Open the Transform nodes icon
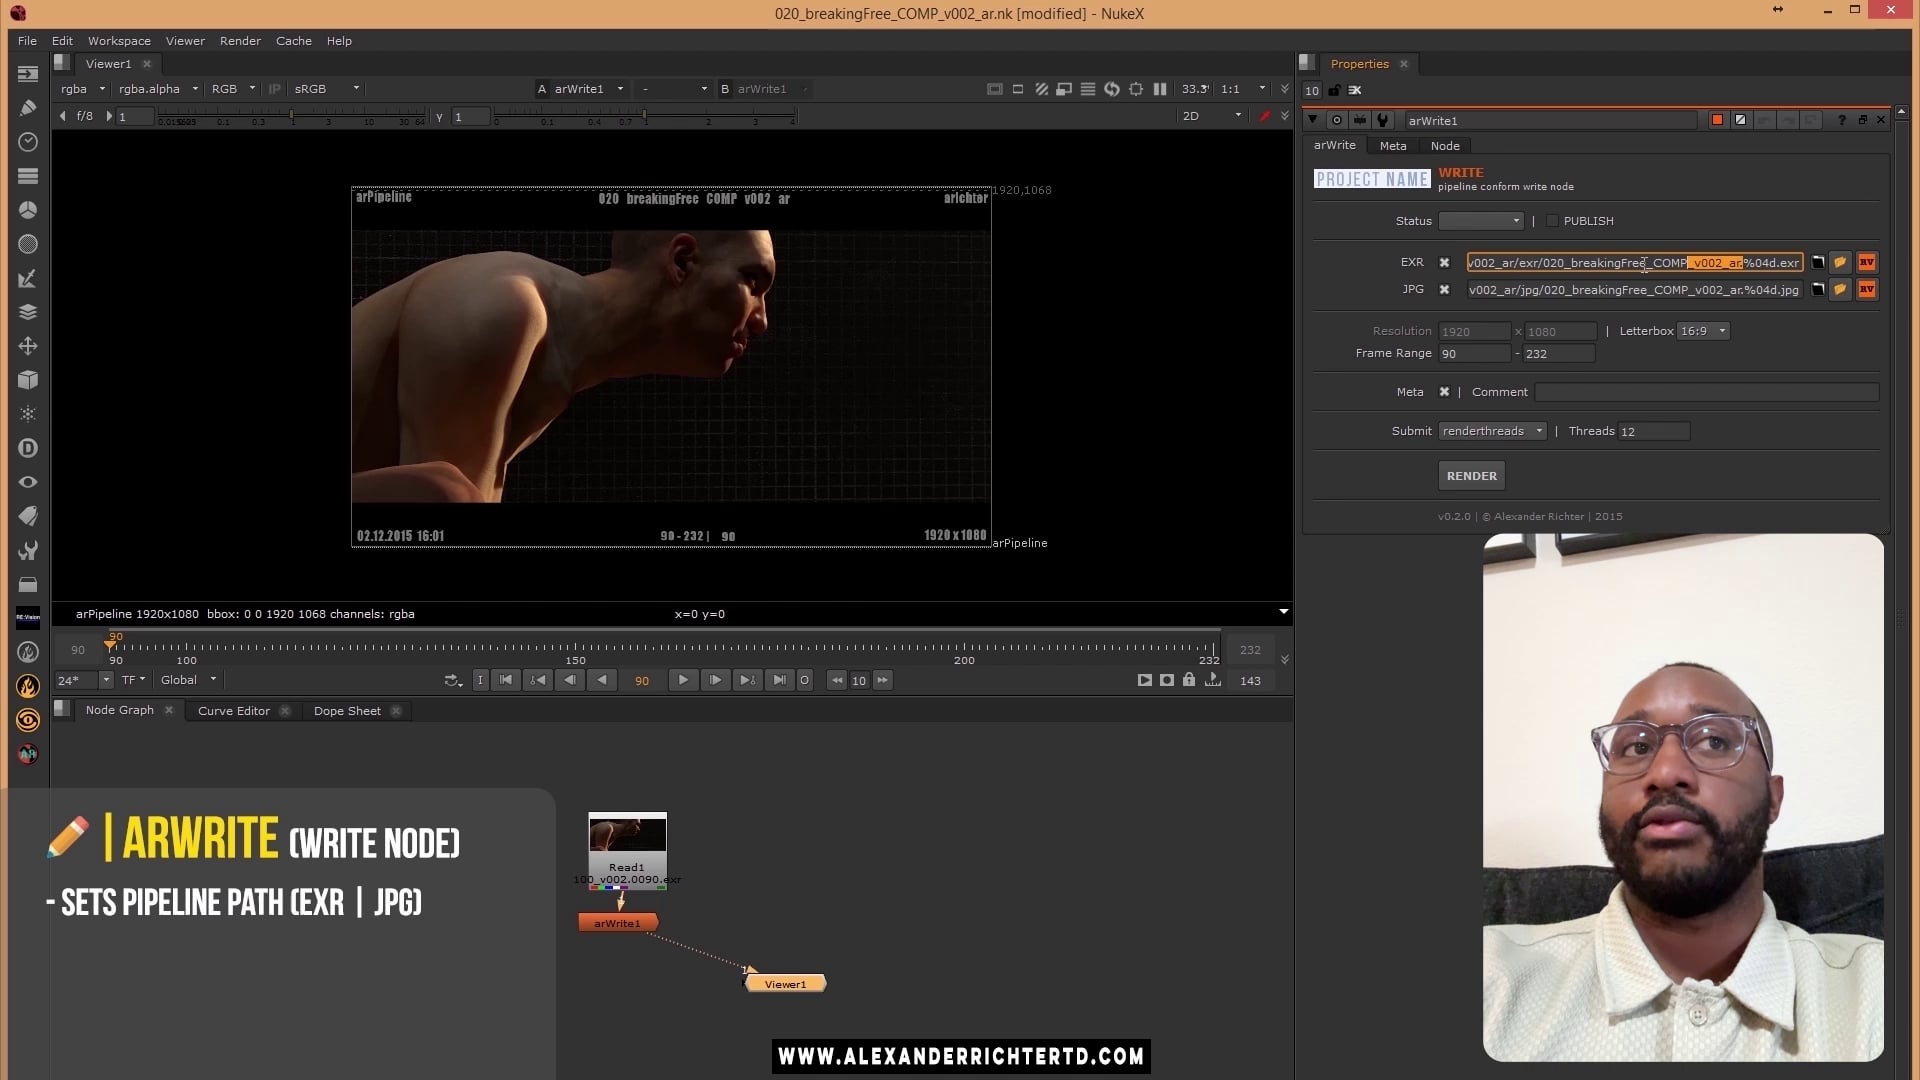Image resolution: width=1920 pixels, height=1080 pixels. pos(28,346)
